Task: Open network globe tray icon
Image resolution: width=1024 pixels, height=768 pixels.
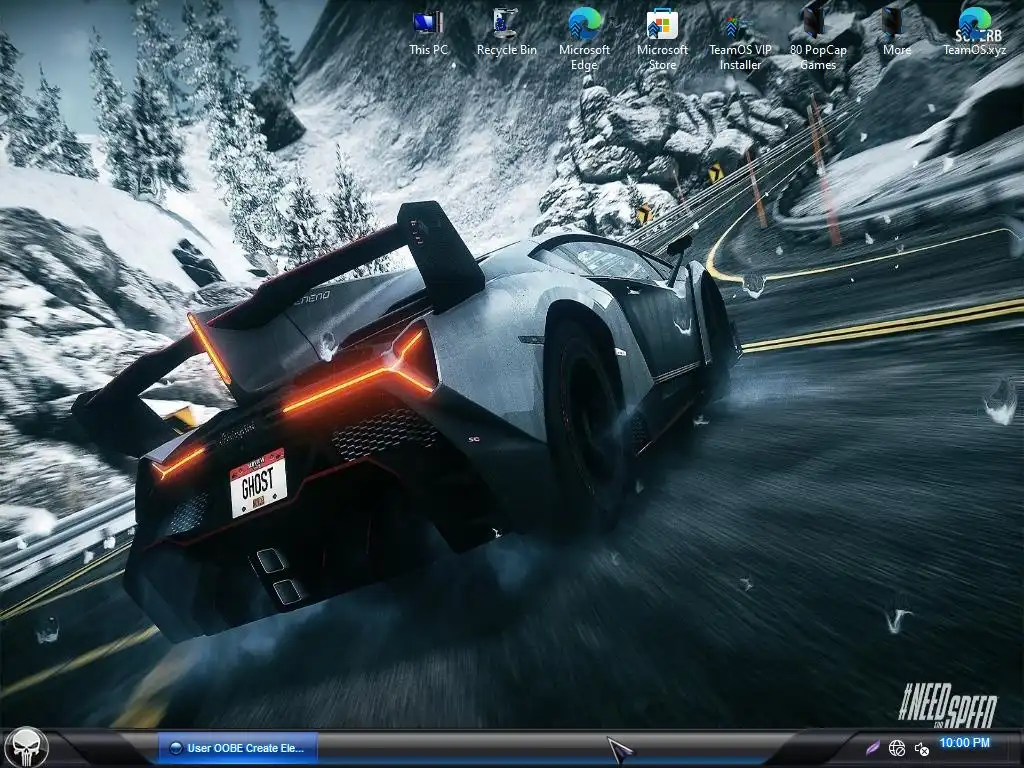Action: [x=897, y=748]
